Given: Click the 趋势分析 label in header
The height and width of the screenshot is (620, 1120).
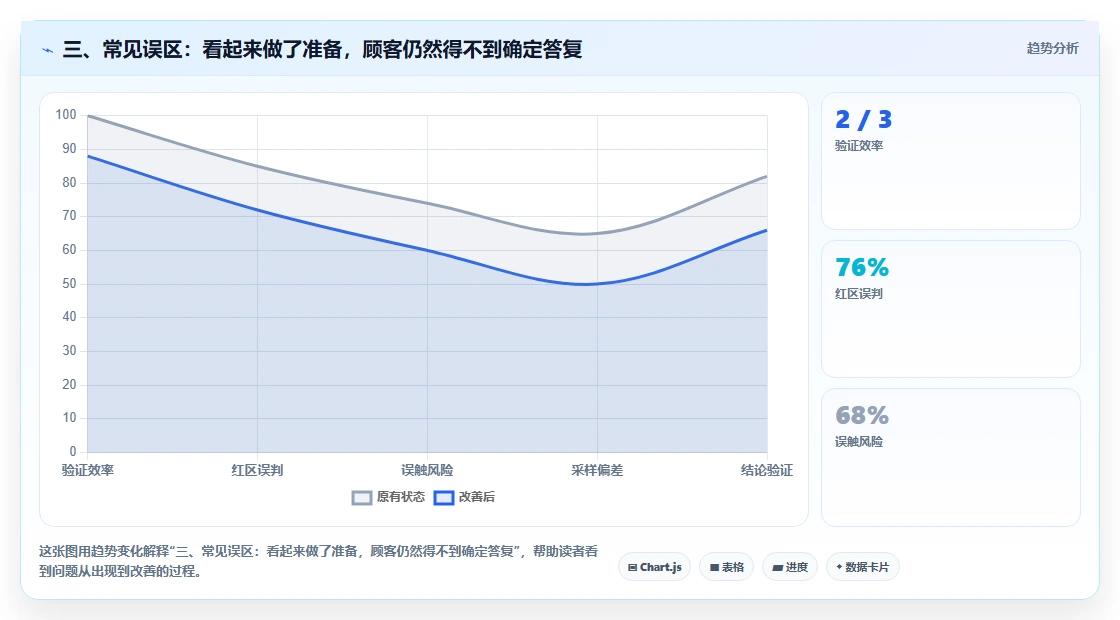Looking at the screenshot, I should (1052, 49).
